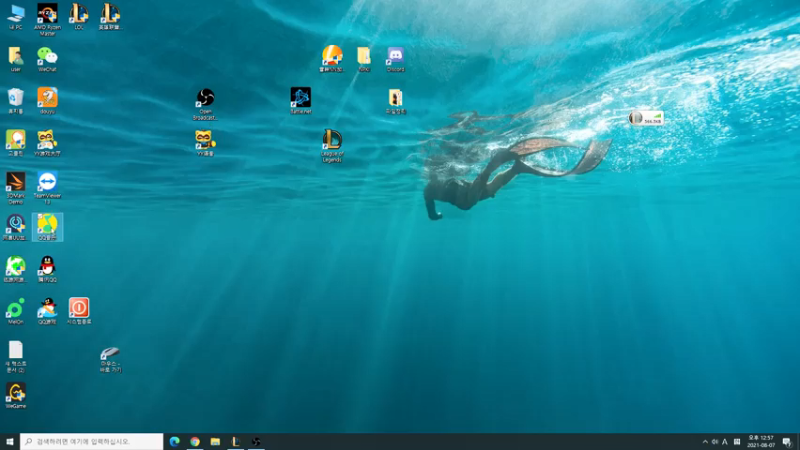
Task: Open the douyu shortcut
Action: [x=47, y=101]
